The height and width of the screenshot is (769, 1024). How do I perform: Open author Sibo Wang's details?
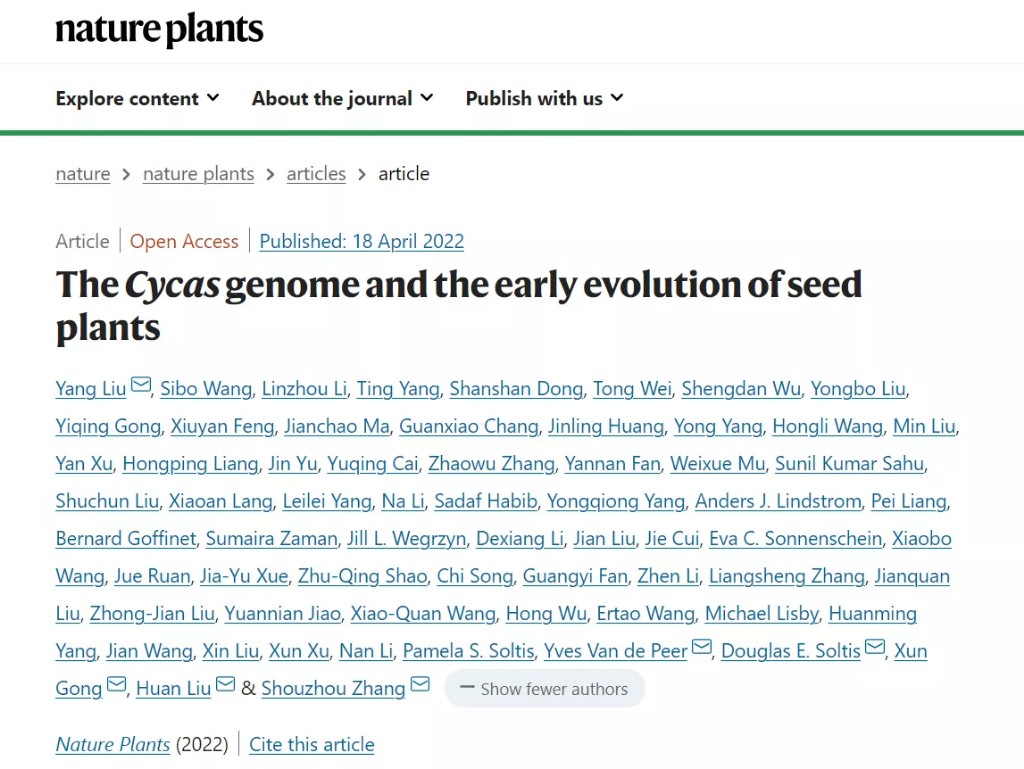tap(206, 389)
